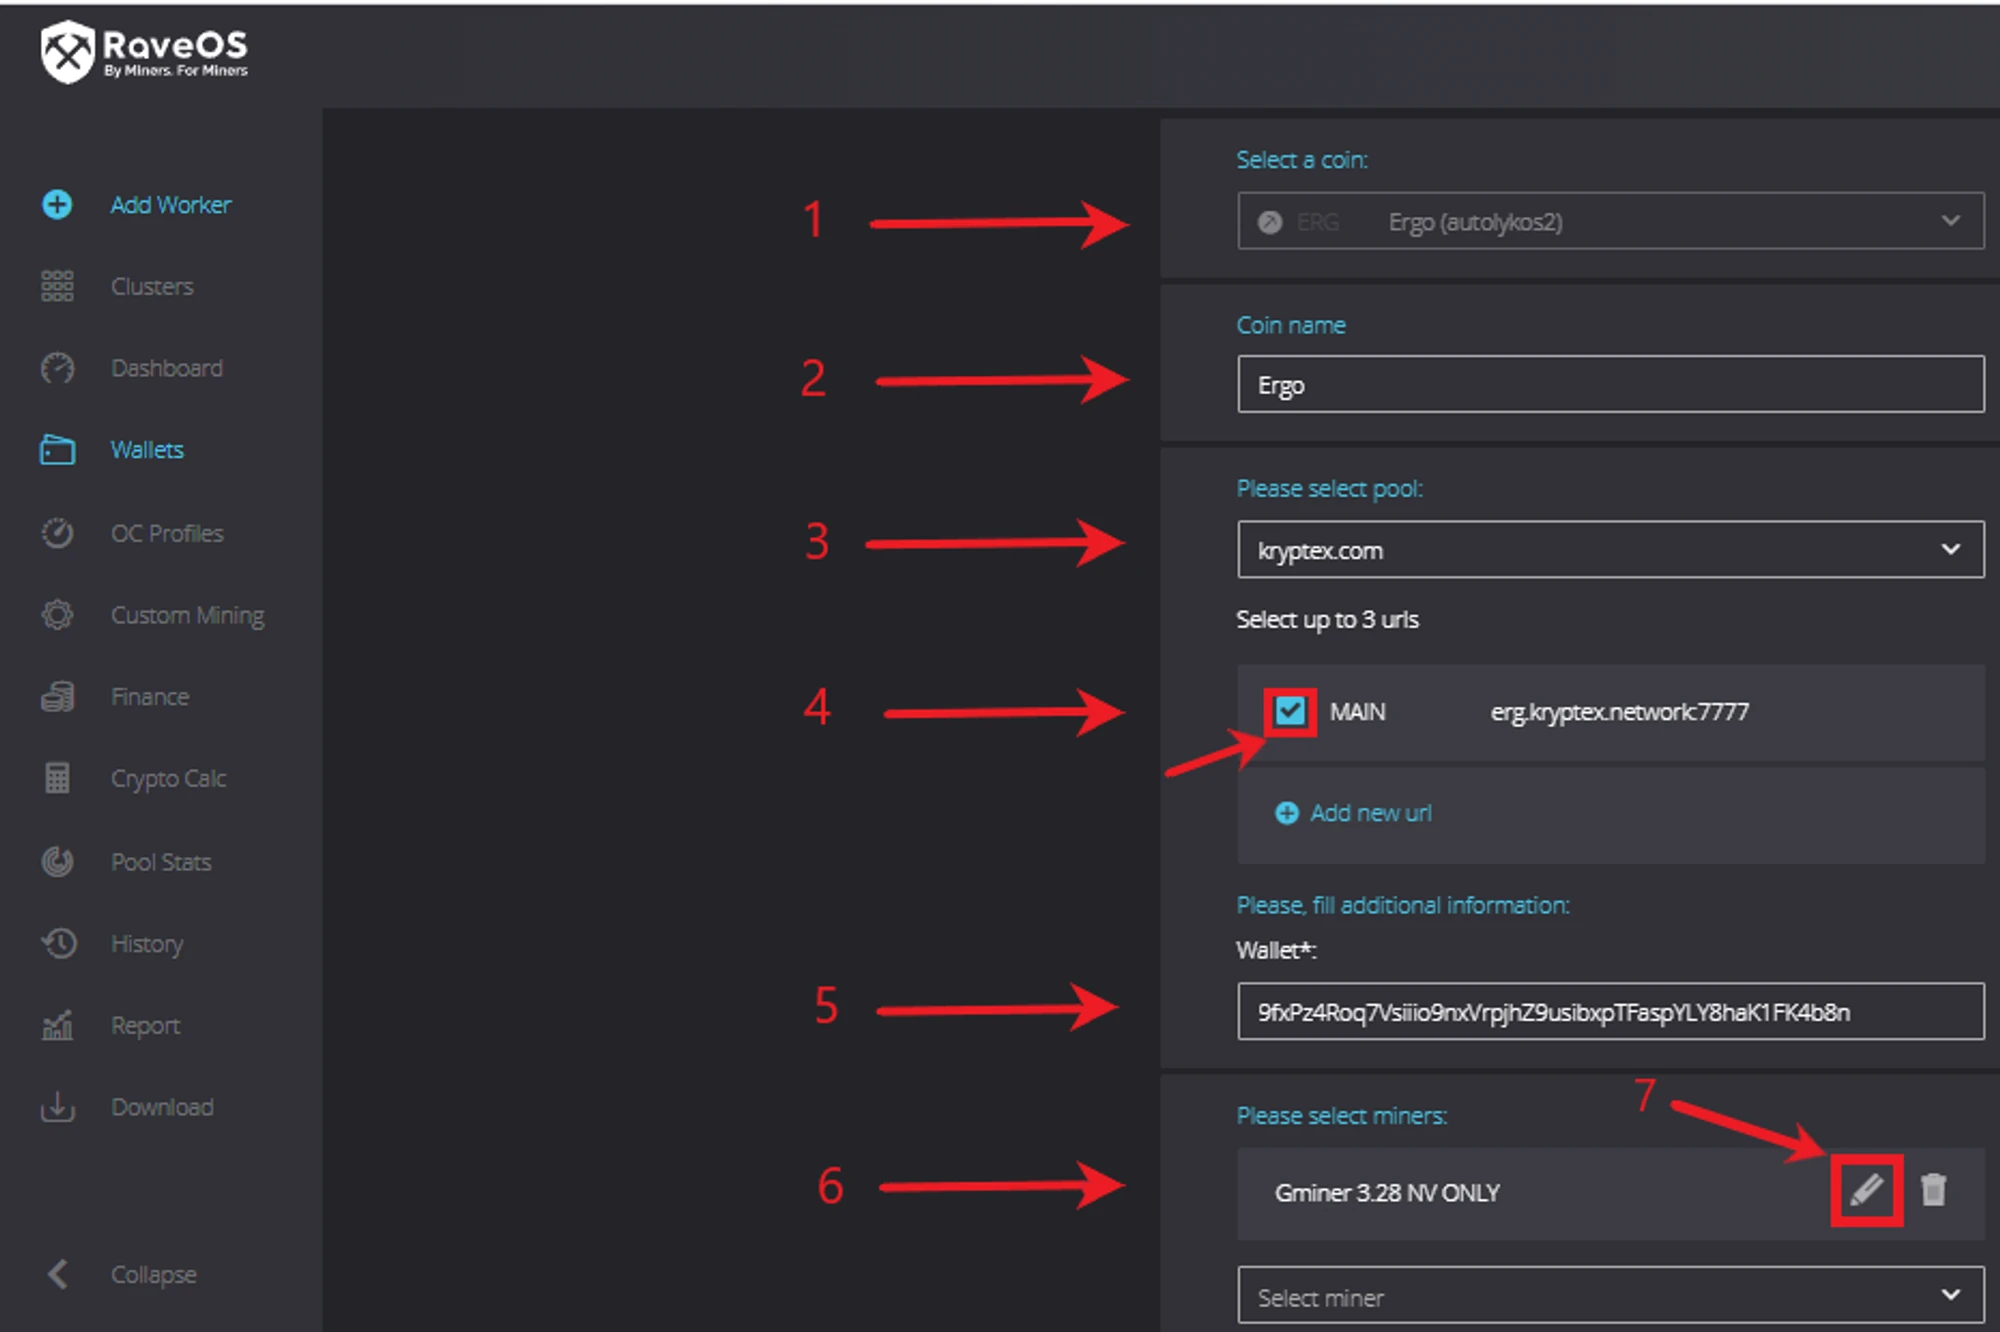
Task: Delete Gminer 3.28 using trash icon
Action: [1933, 1190]
